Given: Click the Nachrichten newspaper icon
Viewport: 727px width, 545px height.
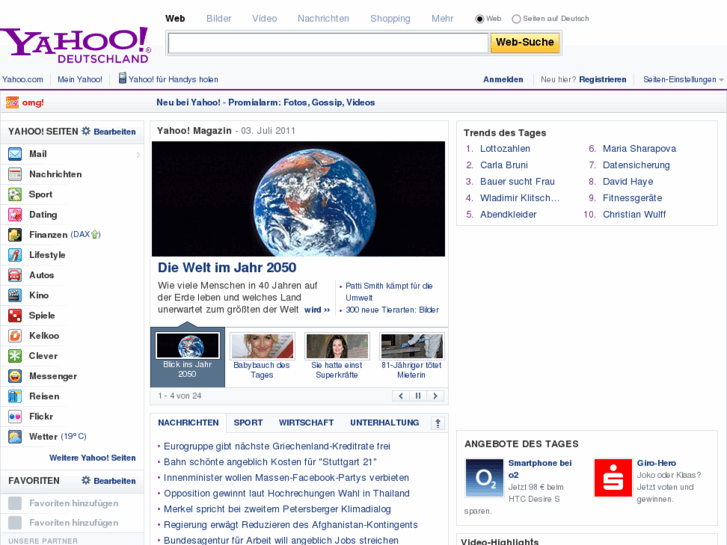Looking at the screenshot, I should tap(15, 174).
